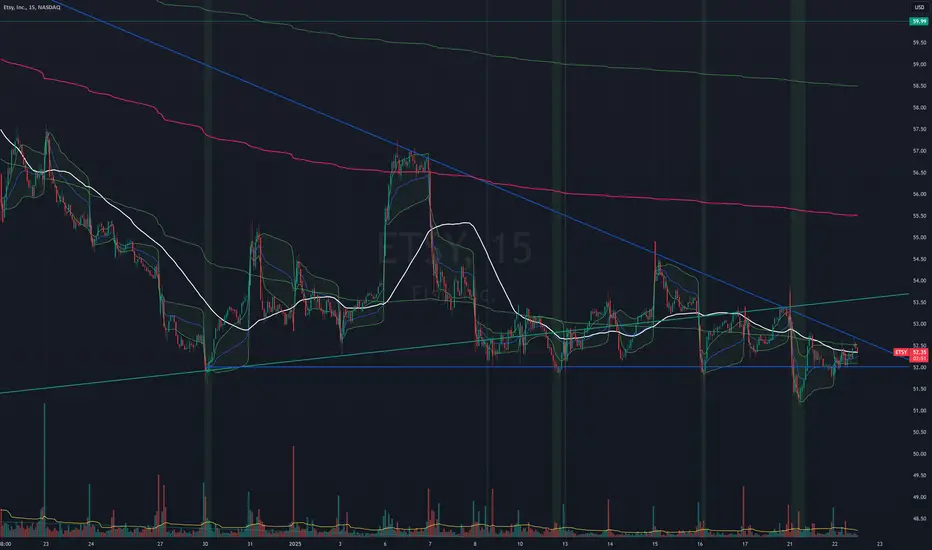Viewport: 932px width, 550px height.
Task: Click date 30 on time axis
Action: point(205,544)
